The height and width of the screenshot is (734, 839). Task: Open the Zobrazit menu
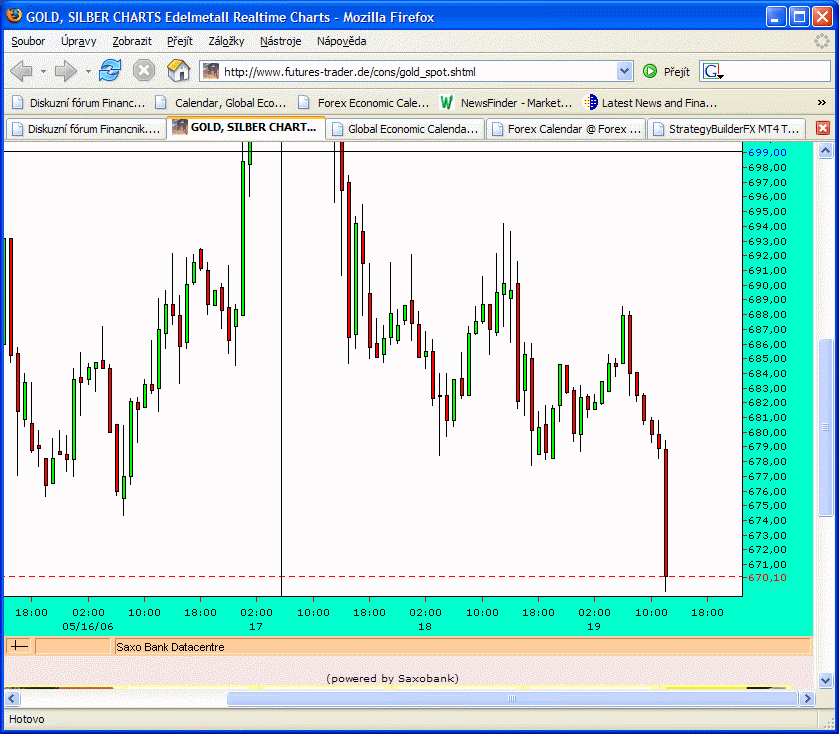tap(132, 41)
